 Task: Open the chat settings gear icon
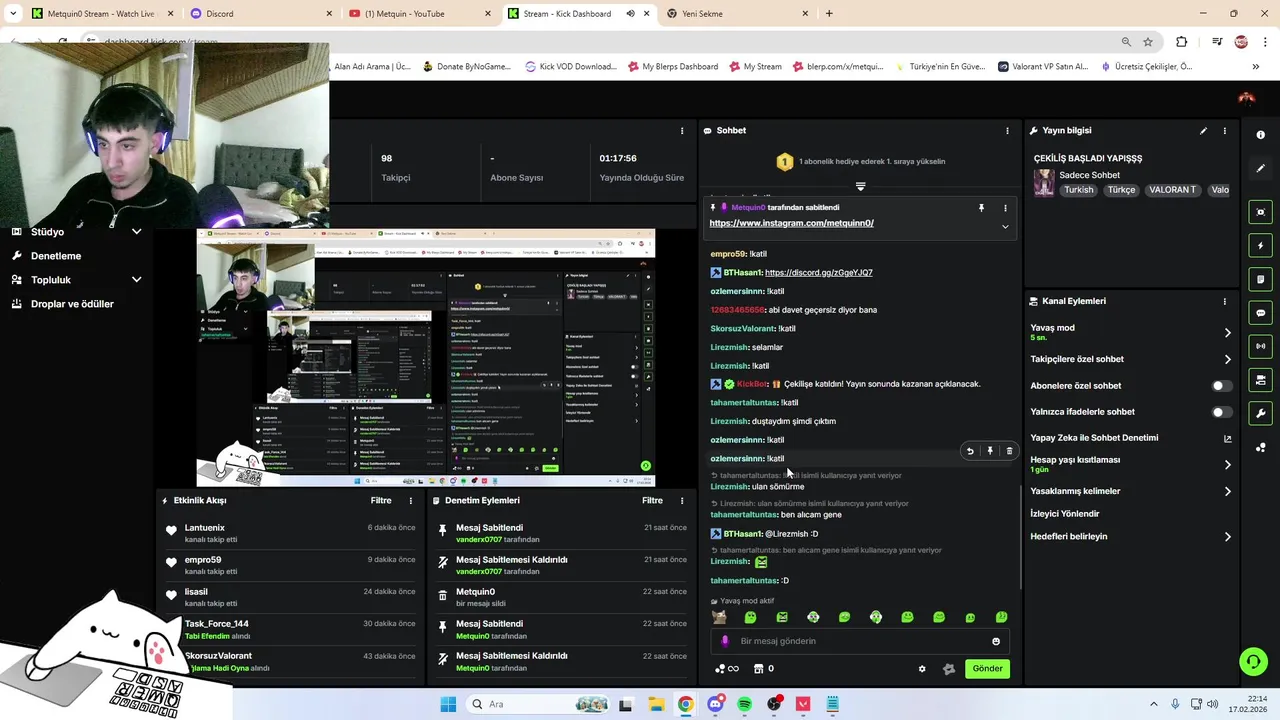[922, 669]
